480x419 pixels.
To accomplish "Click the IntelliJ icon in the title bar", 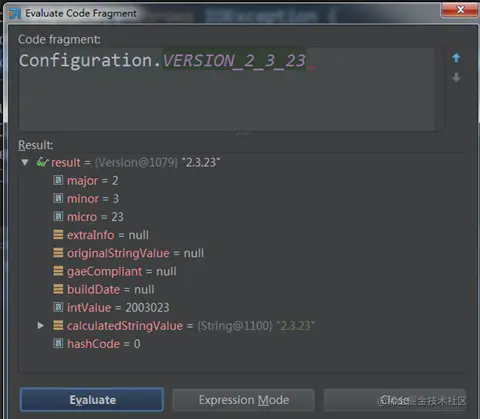I will click(x=15, y=13).
